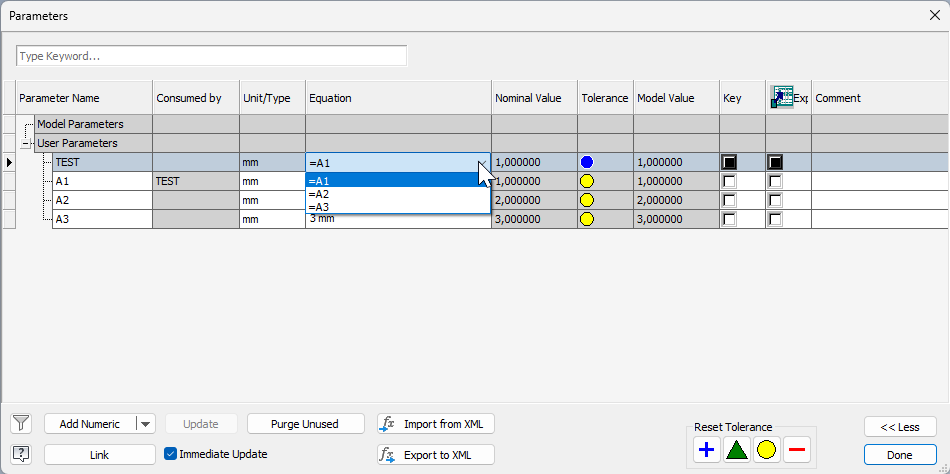Screen dimensions: 950x474
Task: Click the mm unit cell for TEST
Action: coord(273,162)
